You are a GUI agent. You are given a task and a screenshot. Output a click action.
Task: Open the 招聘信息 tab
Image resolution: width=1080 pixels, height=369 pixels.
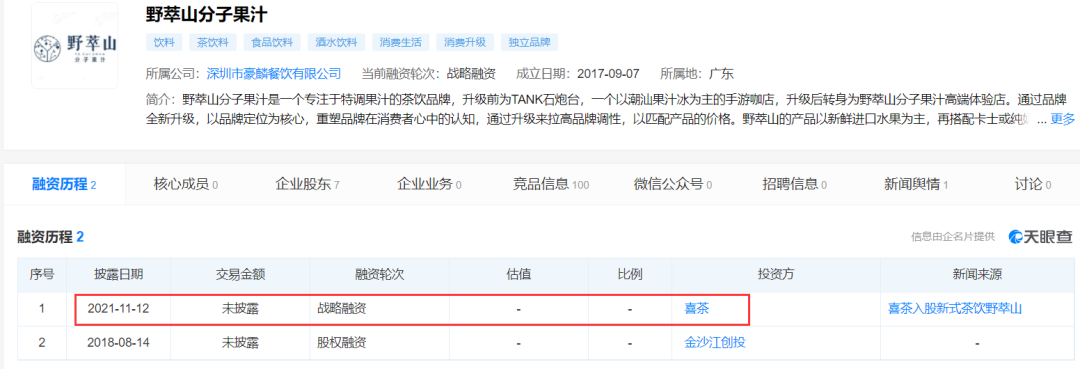pos(795,184)
